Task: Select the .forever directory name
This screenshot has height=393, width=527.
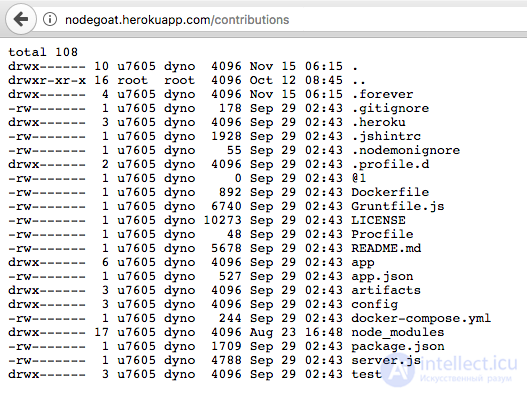Action: coord(382,94)
